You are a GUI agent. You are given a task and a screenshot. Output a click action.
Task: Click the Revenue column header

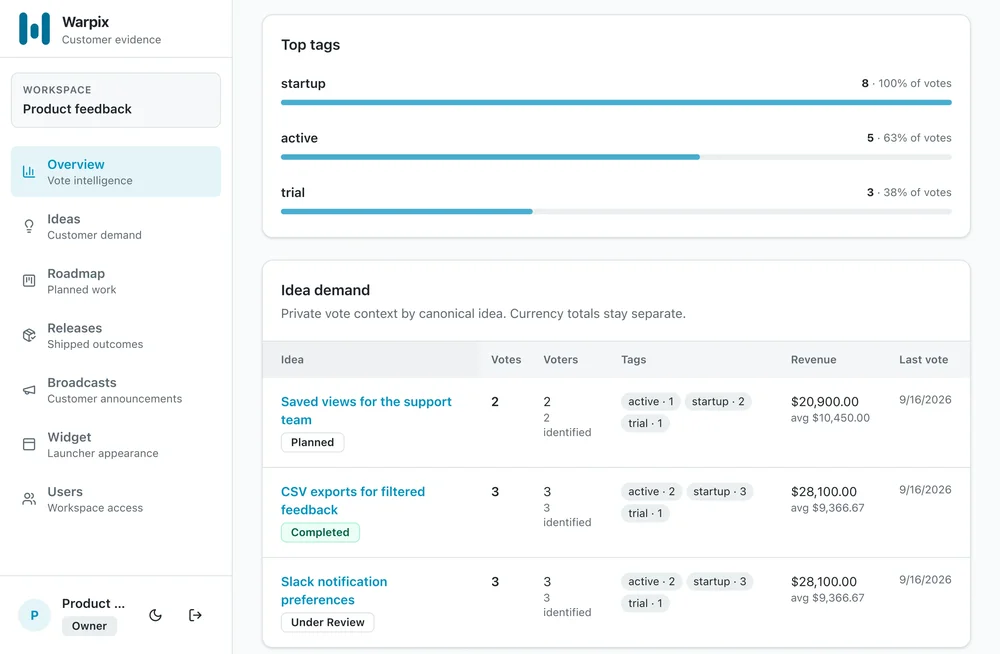pyautogui.click(x=813, y=359)
